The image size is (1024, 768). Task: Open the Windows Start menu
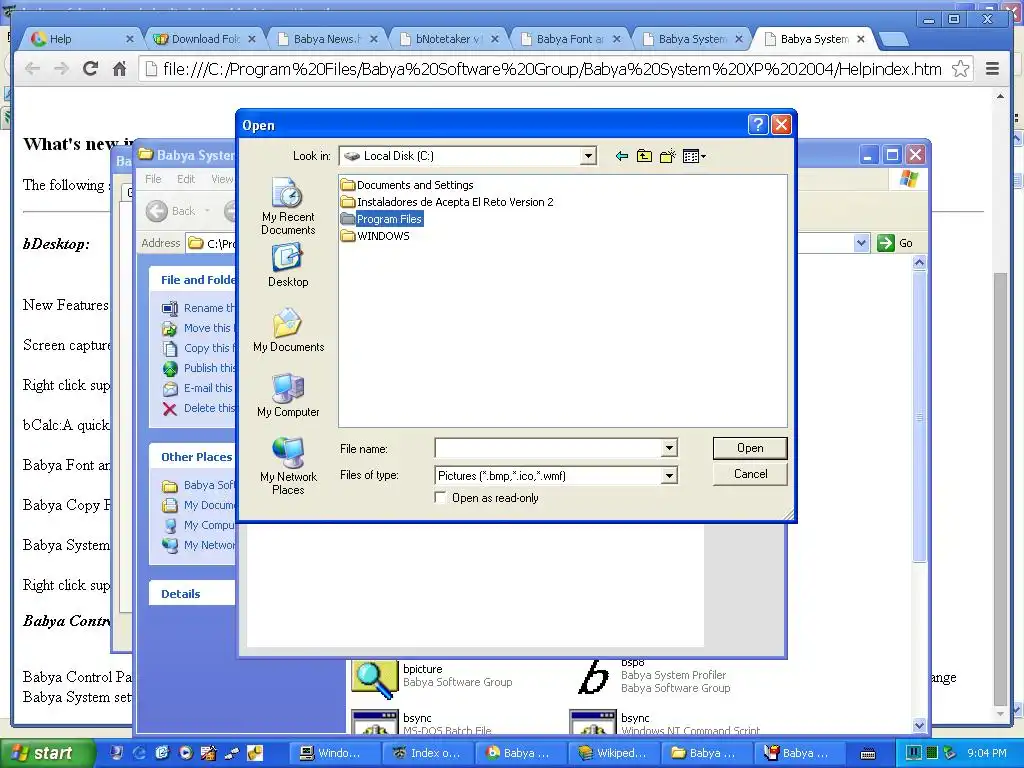[x=47, y=753]
